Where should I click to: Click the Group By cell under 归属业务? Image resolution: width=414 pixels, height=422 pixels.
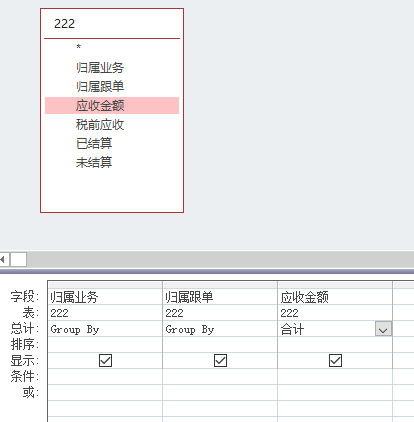tap(105, 329)
